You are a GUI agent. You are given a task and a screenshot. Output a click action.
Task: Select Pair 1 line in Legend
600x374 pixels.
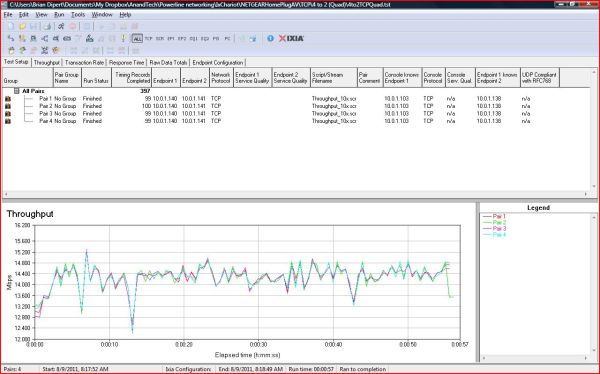494,216
